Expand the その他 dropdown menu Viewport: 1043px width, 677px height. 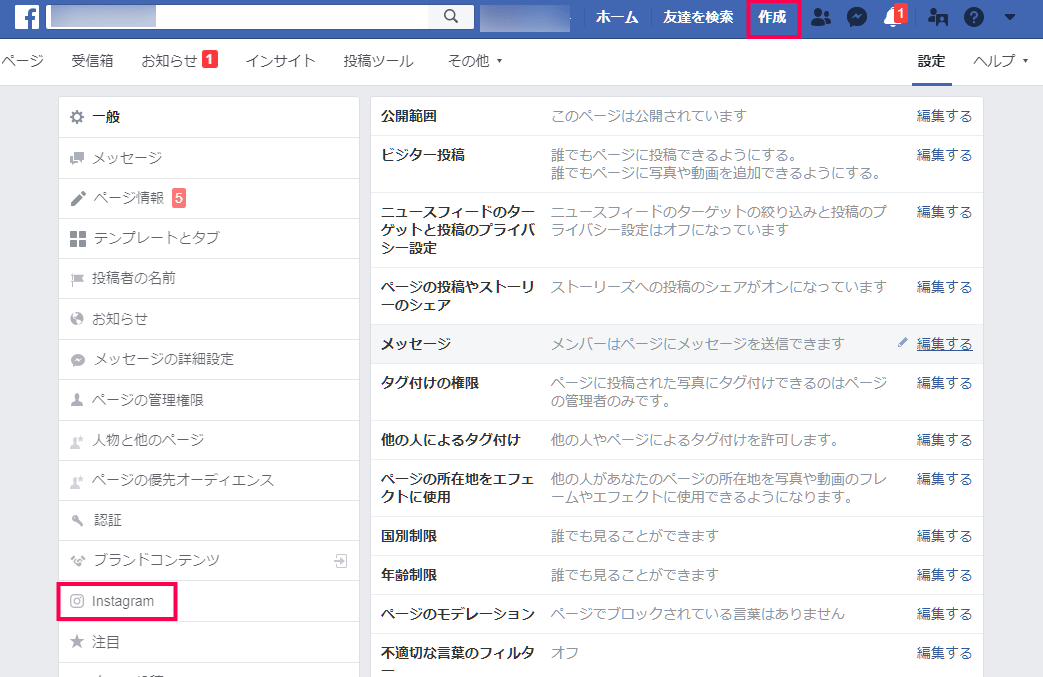click(x=475, y=61)
